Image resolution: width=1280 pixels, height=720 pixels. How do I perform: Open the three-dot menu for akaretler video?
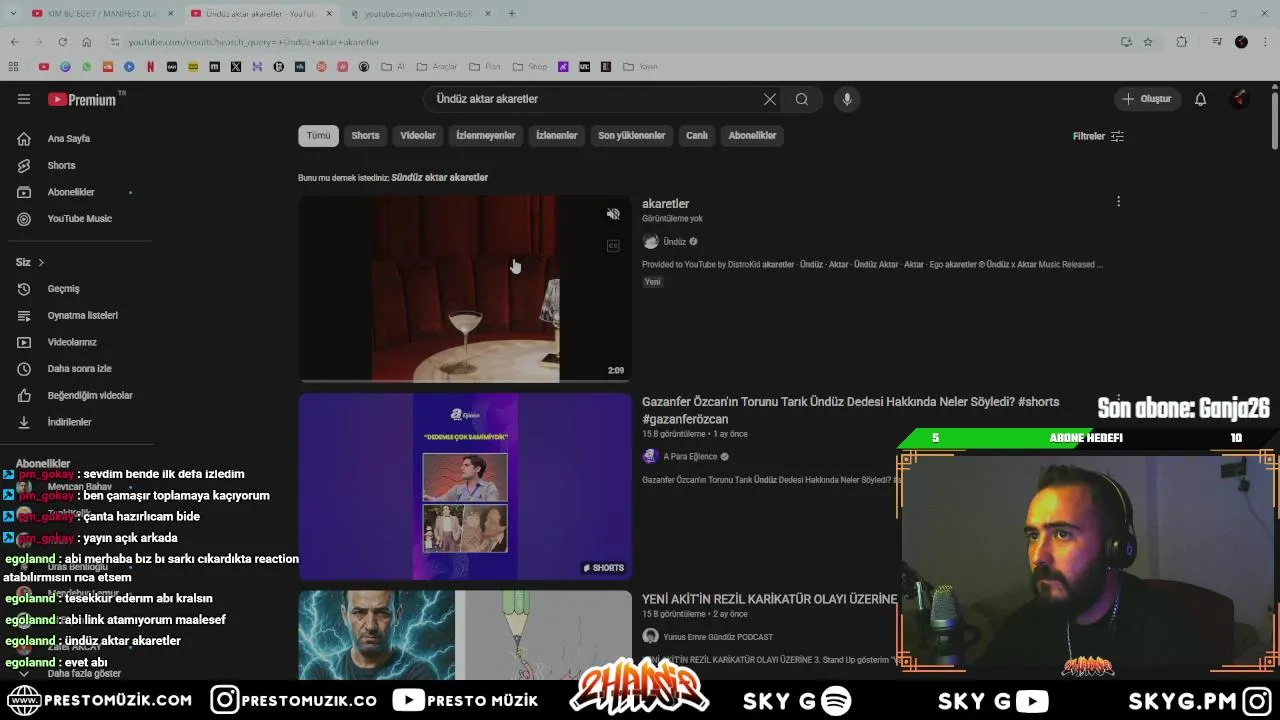coord(1118,202)
